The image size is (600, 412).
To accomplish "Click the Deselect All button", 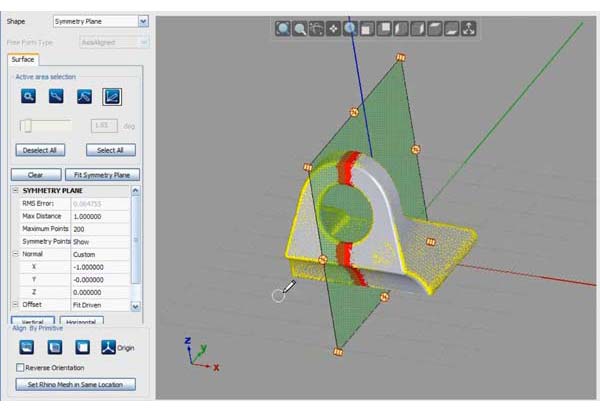I will [x=39, y=150].
